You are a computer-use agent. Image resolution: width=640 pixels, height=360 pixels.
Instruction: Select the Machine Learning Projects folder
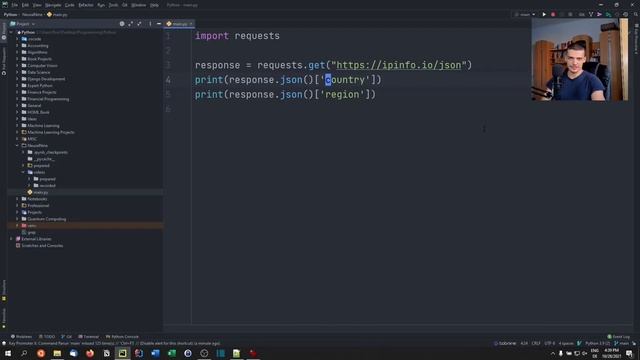click(x=51, y=132)
